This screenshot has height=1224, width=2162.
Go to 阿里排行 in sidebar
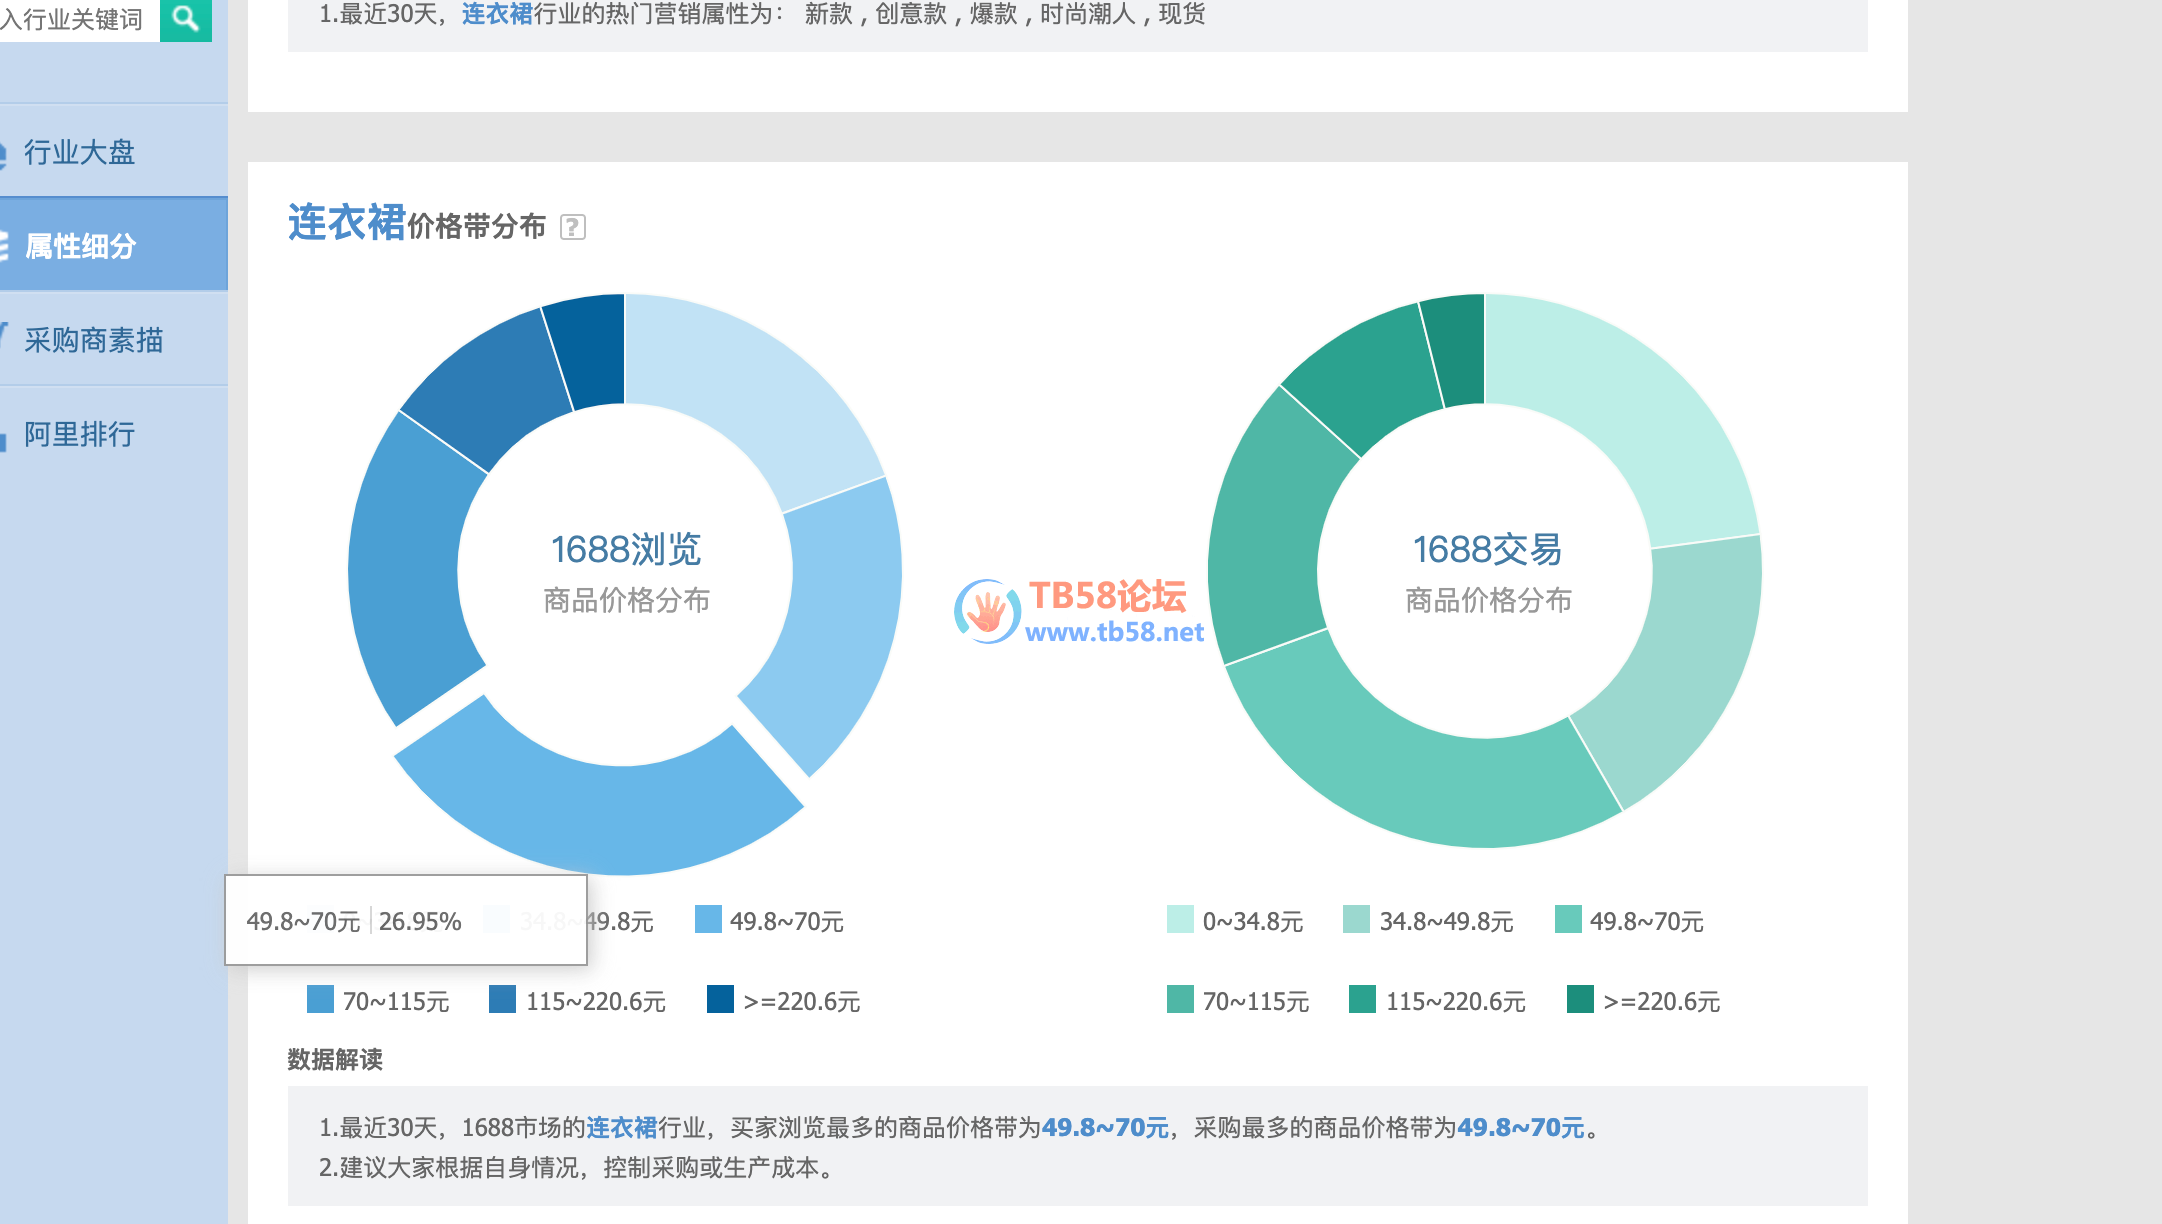[113, 433]
